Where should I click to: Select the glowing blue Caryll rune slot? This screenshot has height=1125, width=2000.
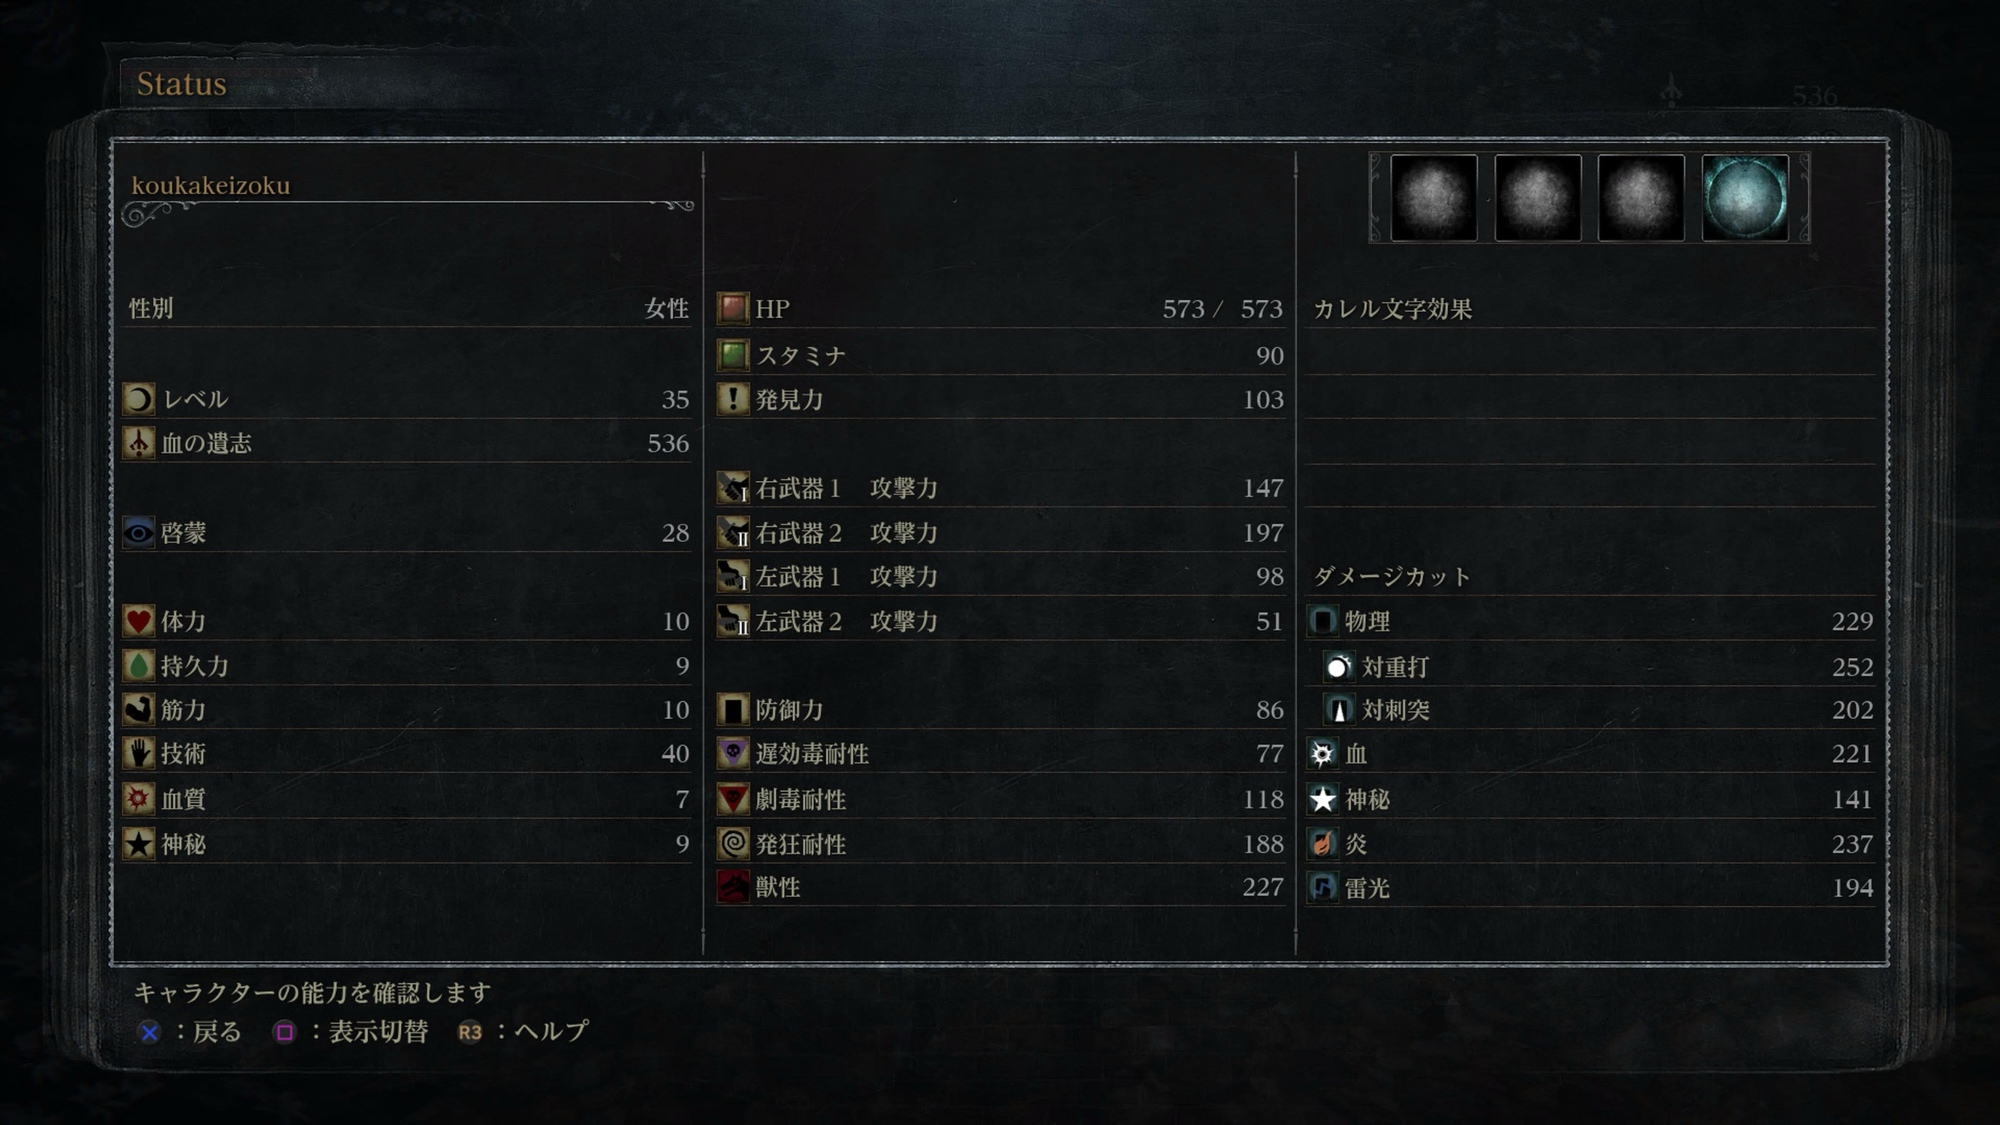1745,197
